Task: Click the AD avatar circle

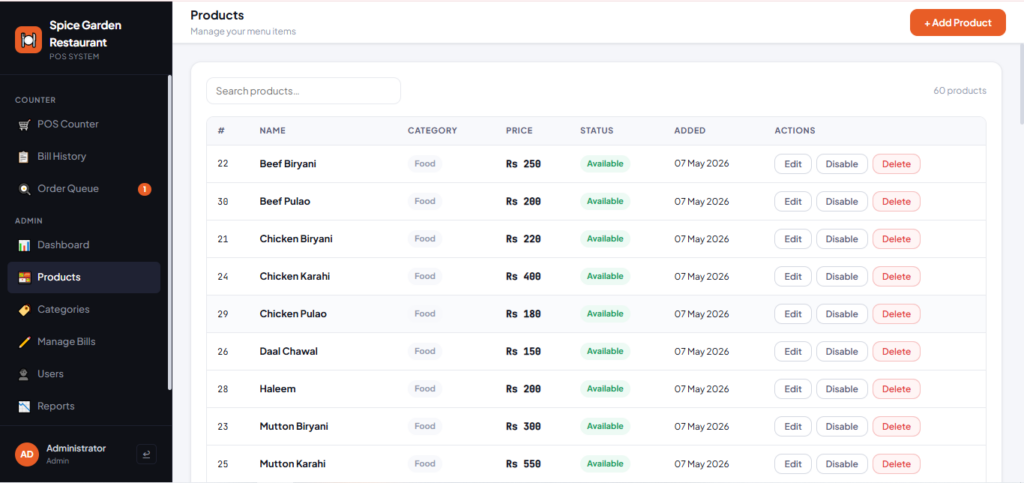Action: [x=27, y=454]
